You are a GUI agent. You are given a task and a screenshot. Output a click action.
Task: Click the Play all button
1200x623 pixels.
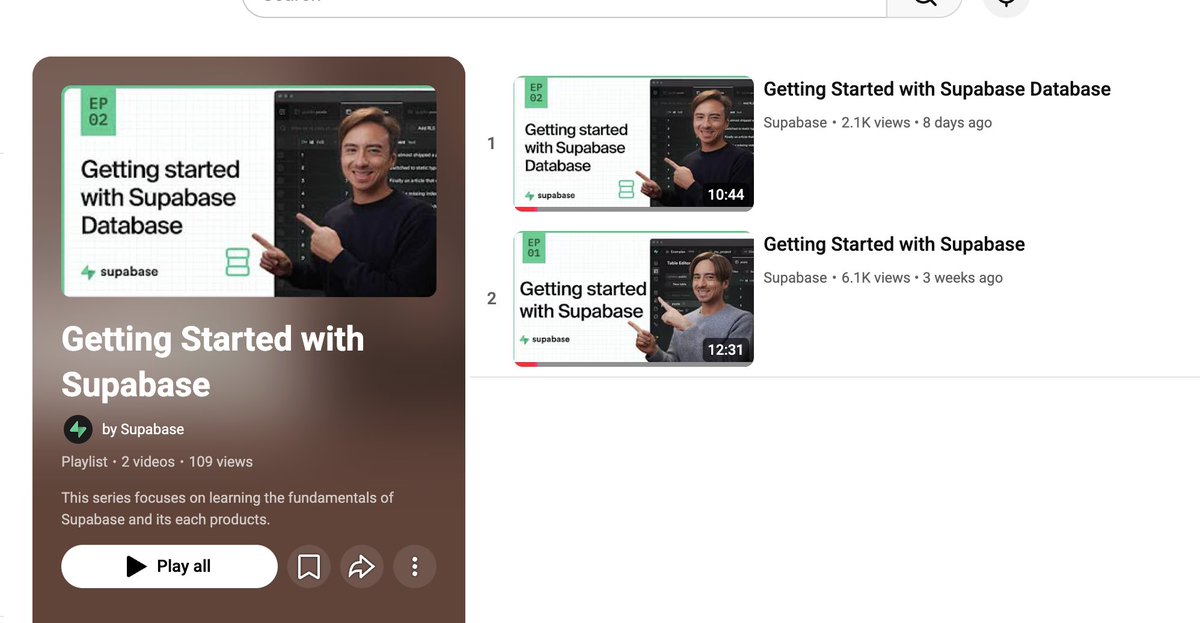[x=169, y=567]
